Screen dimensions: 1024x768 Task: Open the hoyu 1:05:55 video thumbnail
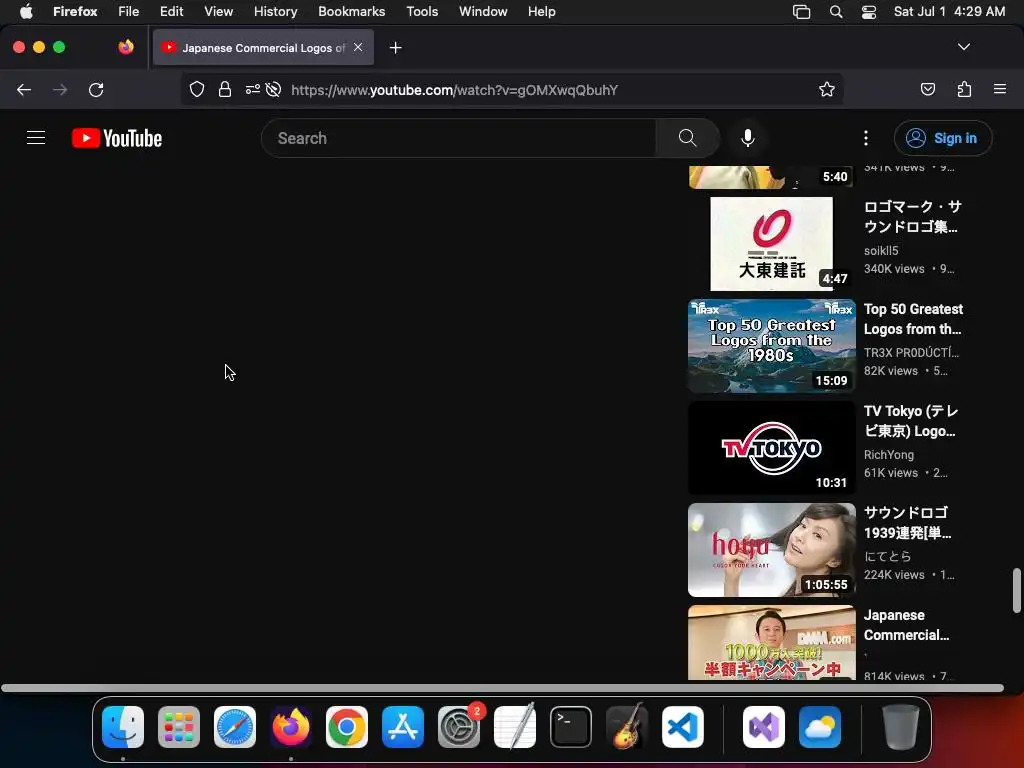771,549
